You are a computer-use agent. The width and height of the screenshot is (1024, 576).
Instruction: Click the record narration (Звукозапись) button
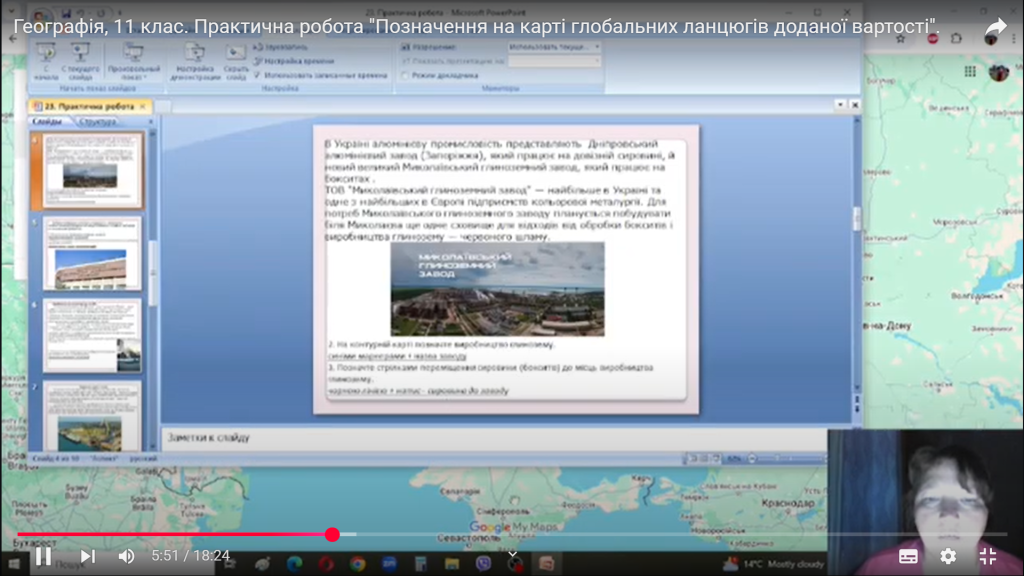tap(280, 47)
